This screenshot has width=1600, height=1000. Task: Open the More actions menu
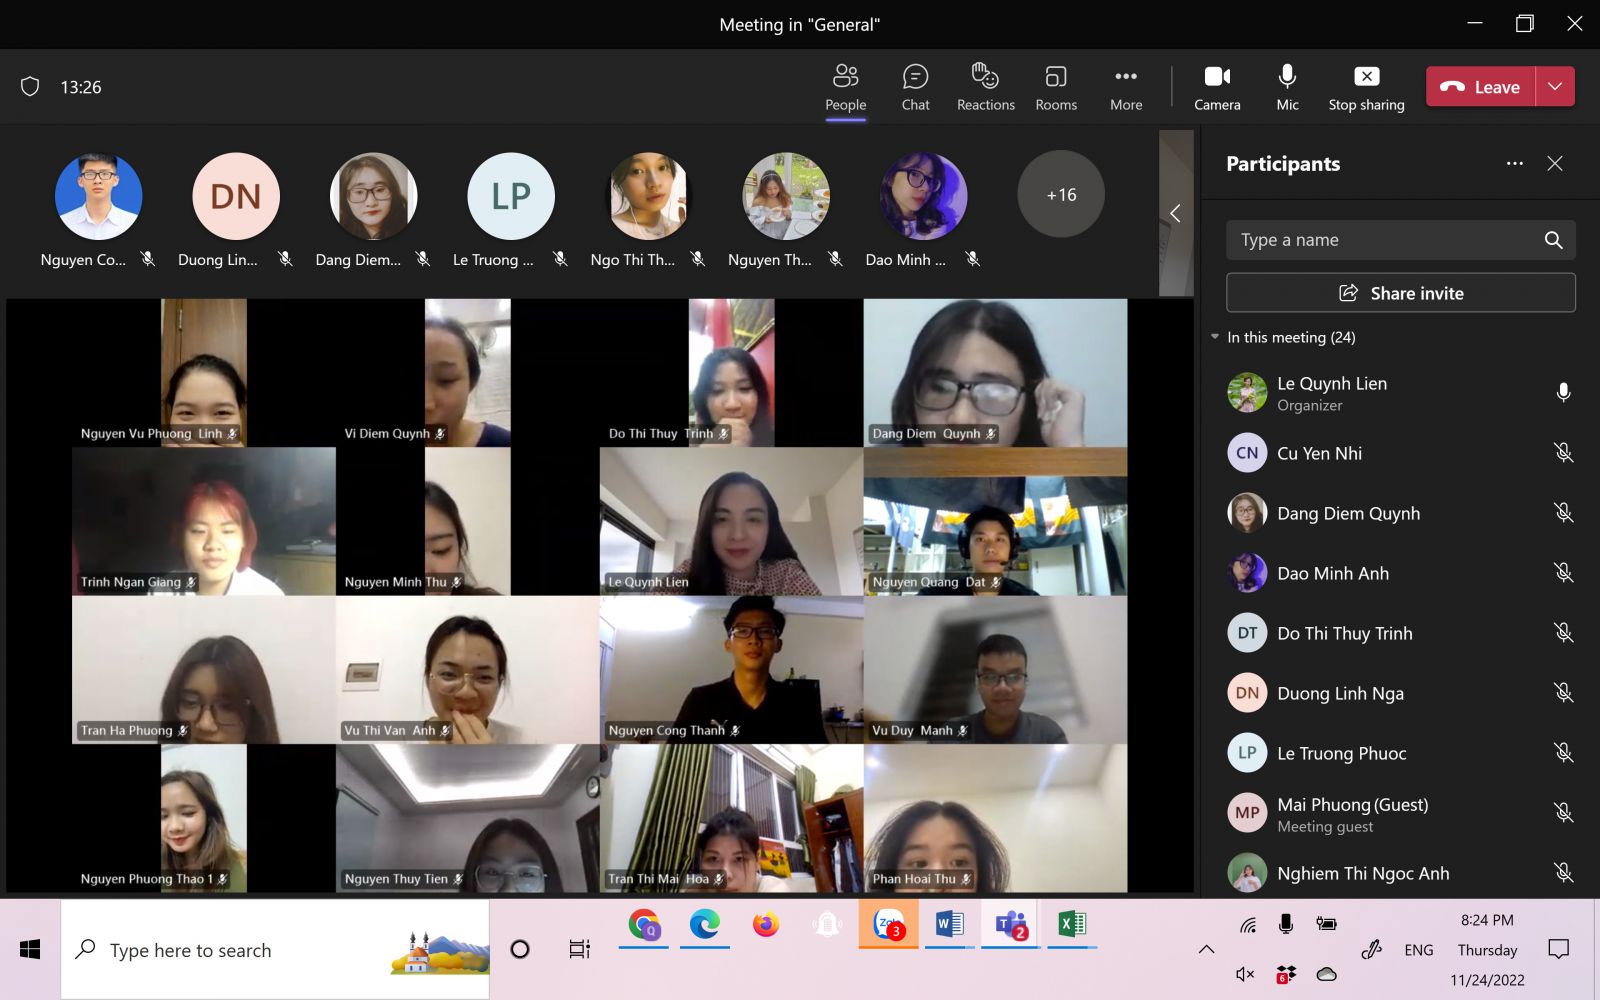coord(1126,87)
